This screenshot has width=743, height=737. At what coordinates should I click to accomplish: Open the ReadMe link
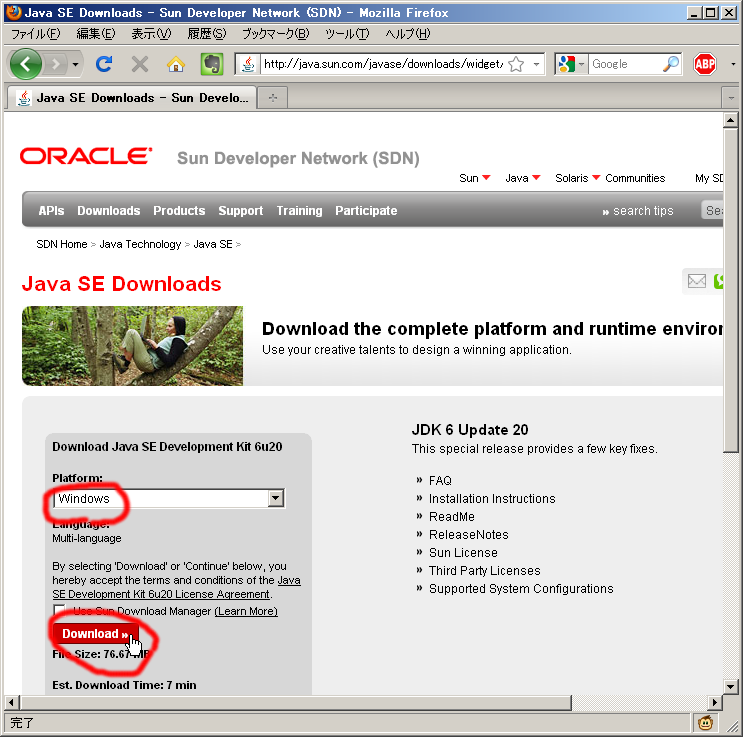(x=452, y=517)
